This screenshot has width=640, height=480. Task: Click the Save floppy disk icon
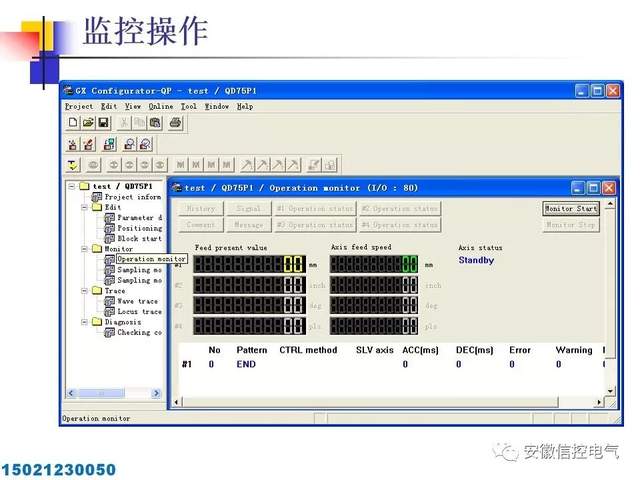pos(103,122)
